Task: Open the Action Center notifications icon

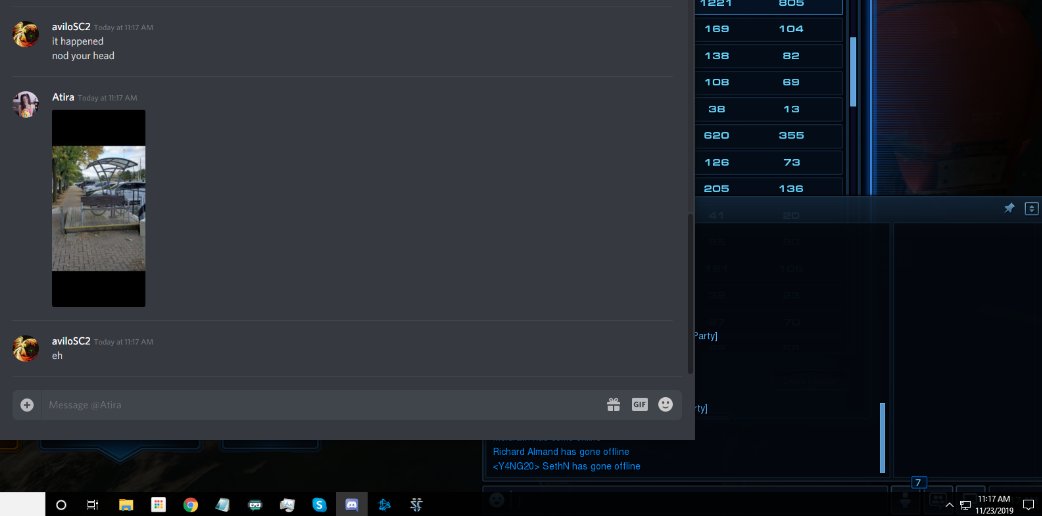Action: click(x=1029, y=505)
